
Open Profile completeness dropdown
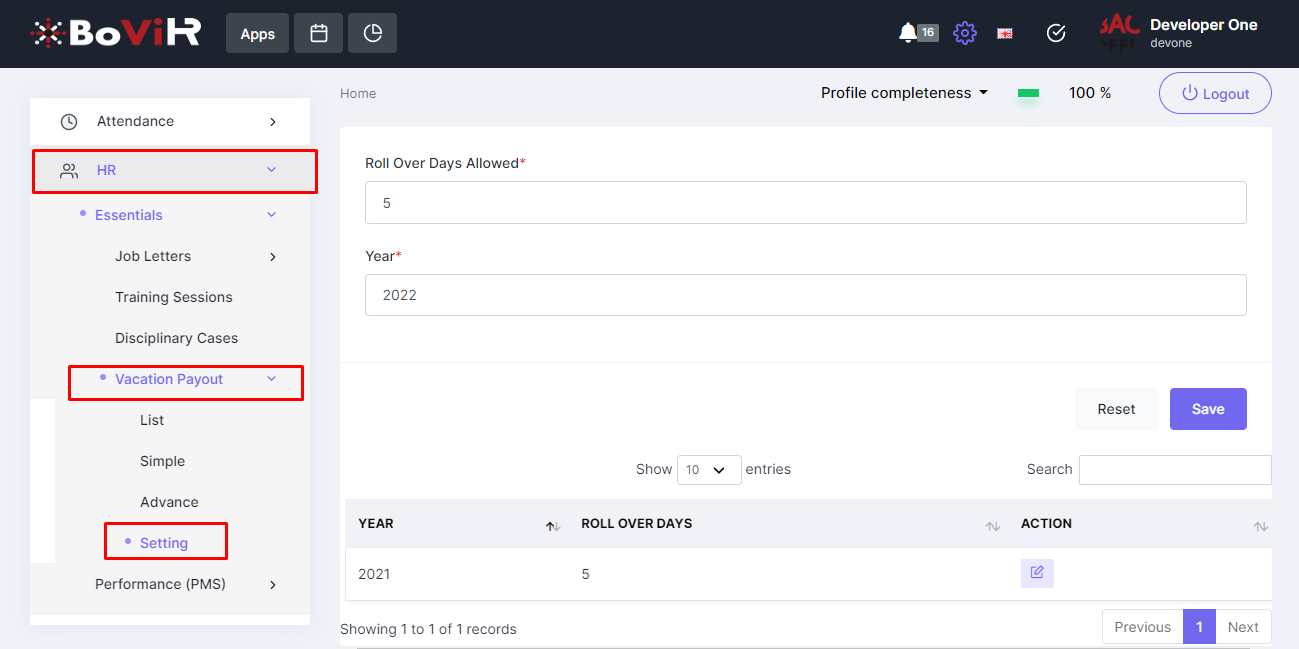pos(904,93)
